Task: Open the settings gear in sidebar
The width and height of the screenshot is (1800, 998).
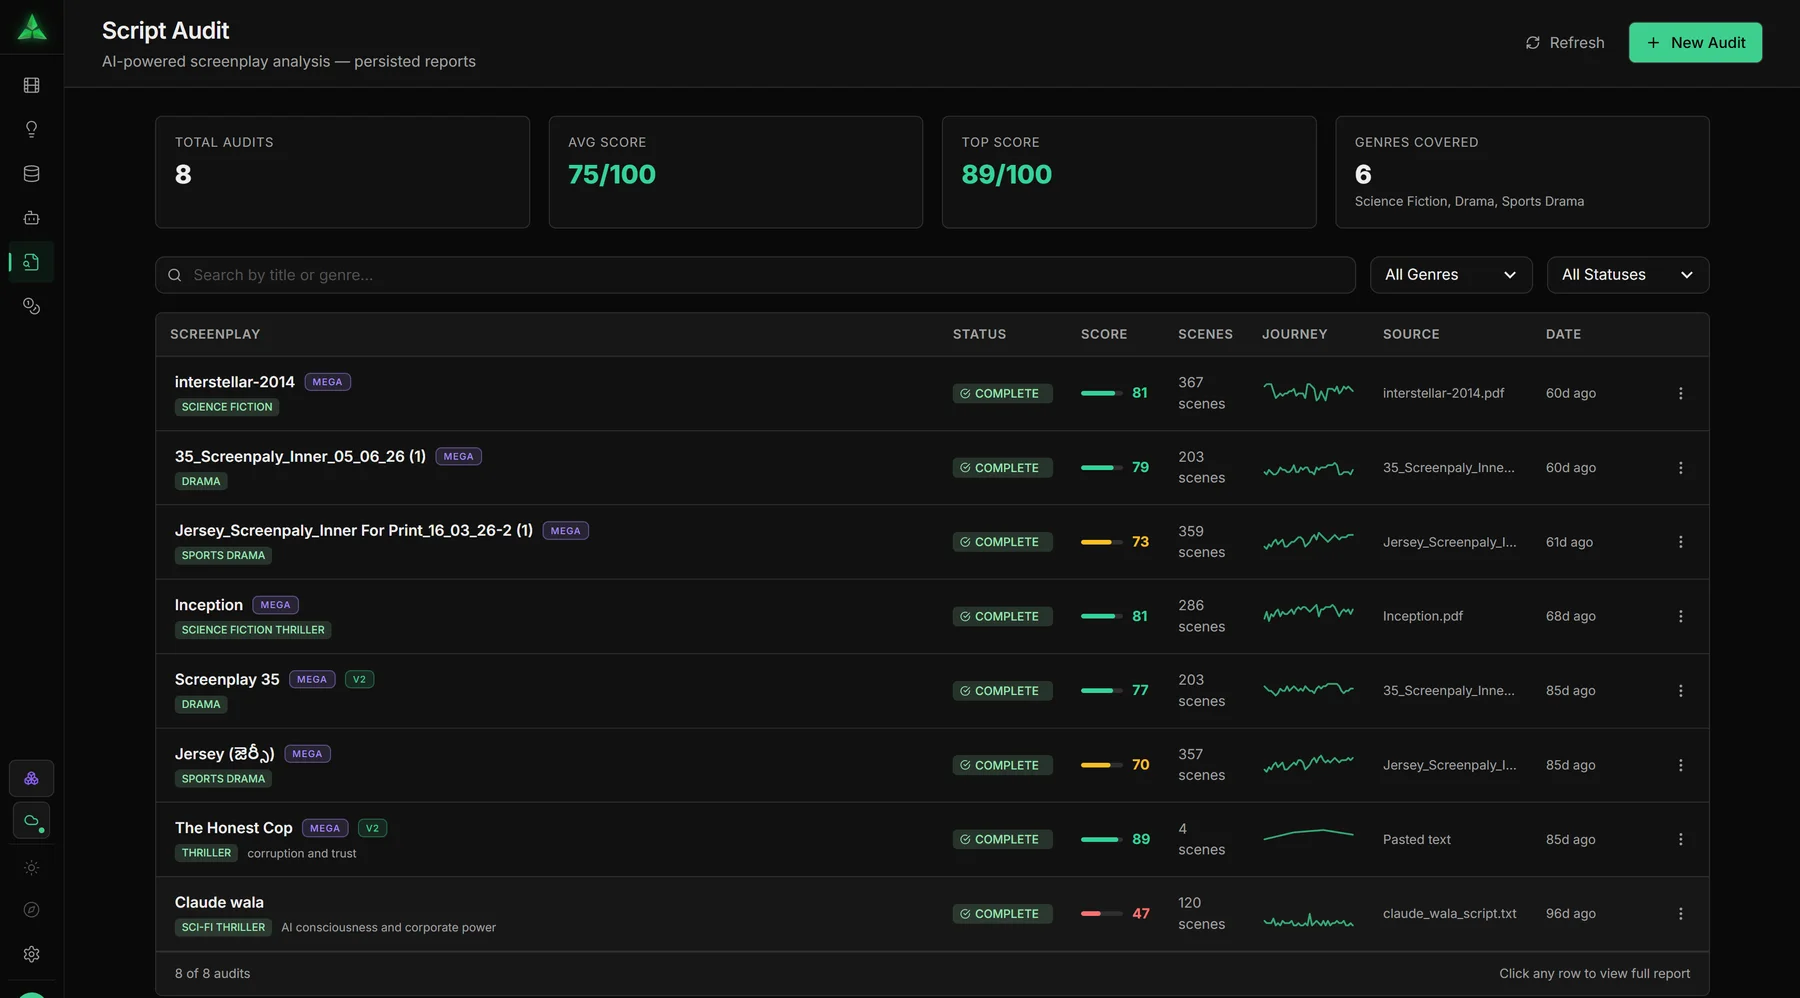Action: click(x=32, y=954)
